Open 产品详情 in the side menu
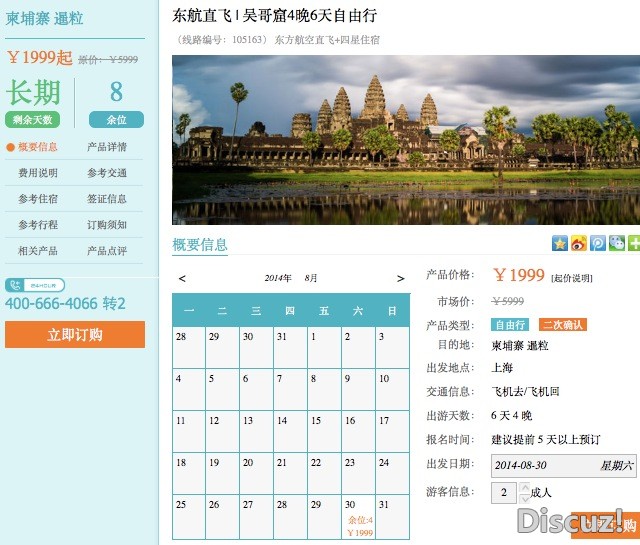This screenshot has height=545, width=640. pyautogui.click(x=107, y=147)
